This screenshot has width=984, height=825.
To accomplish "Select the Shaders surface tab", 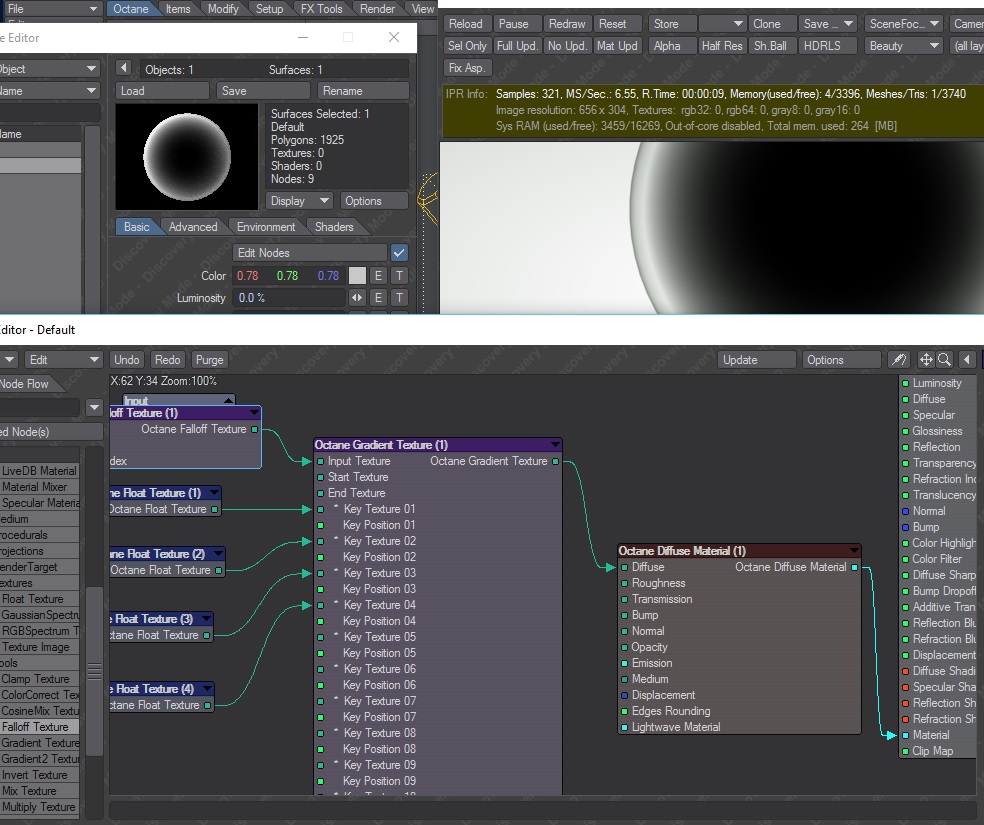I will click(334, 227).
